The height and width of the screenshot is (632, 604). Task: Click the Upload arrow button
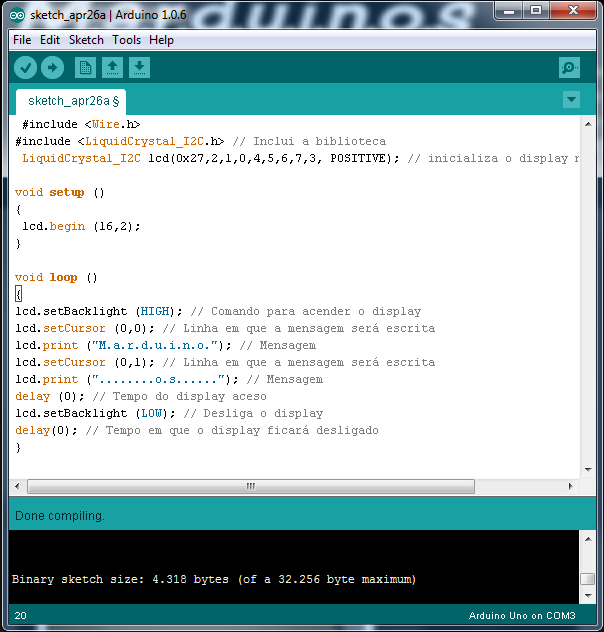click(52, 67)
